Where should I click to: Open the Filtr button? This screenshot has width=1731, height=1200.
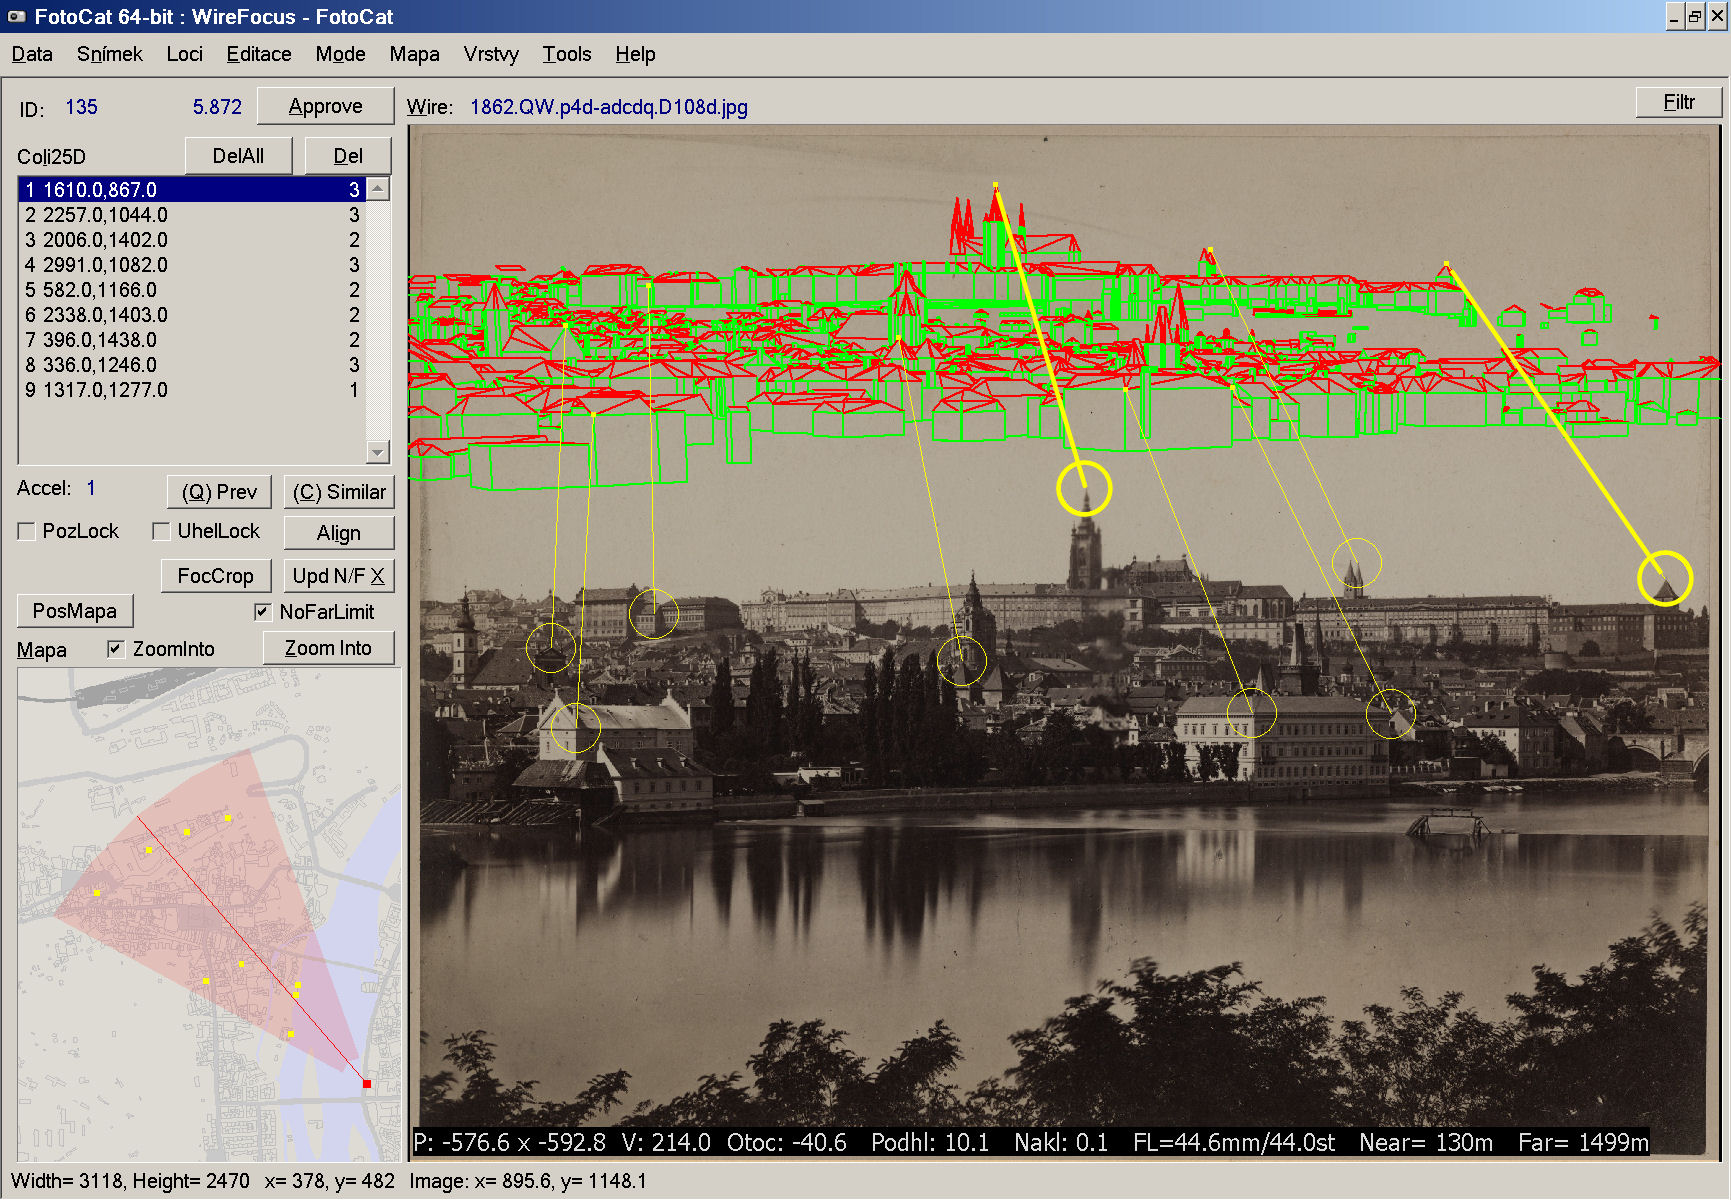1679,102
